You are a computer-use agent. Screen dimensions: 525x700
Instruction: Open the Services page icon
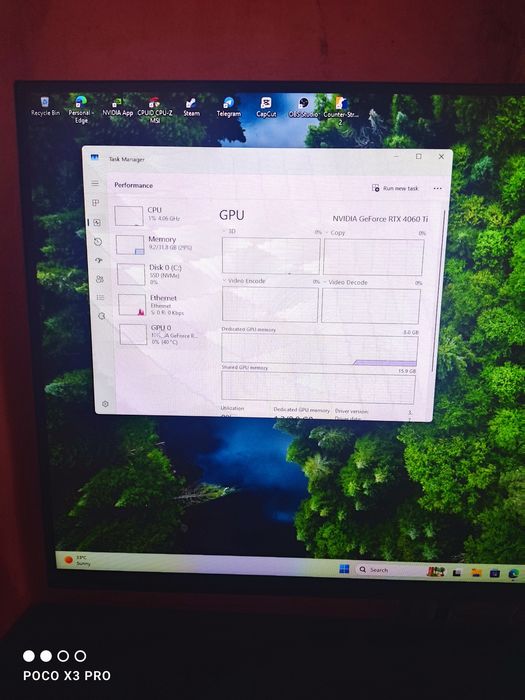coord(101,316)
